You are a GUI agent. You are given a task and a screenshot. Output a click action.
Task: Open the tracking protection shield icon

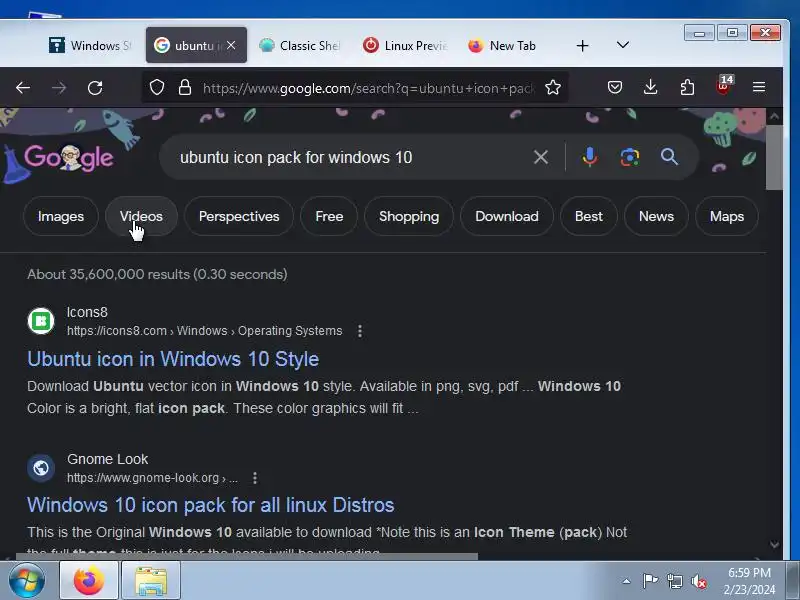[x=157, y=88]
